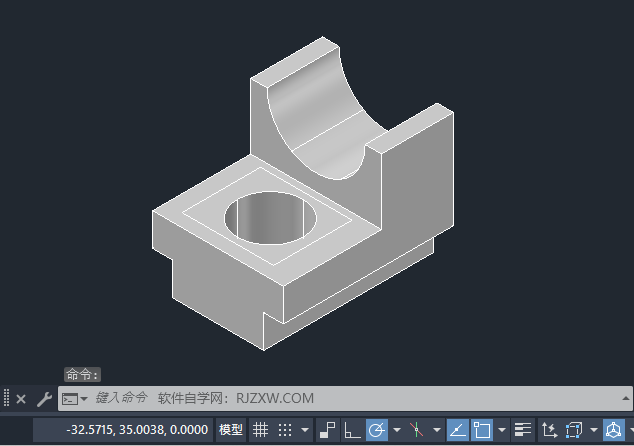Image resolution: width=634 pixels, height=446 pixels.
Task: Click the dynamic input icon
Action: [328, 430]
